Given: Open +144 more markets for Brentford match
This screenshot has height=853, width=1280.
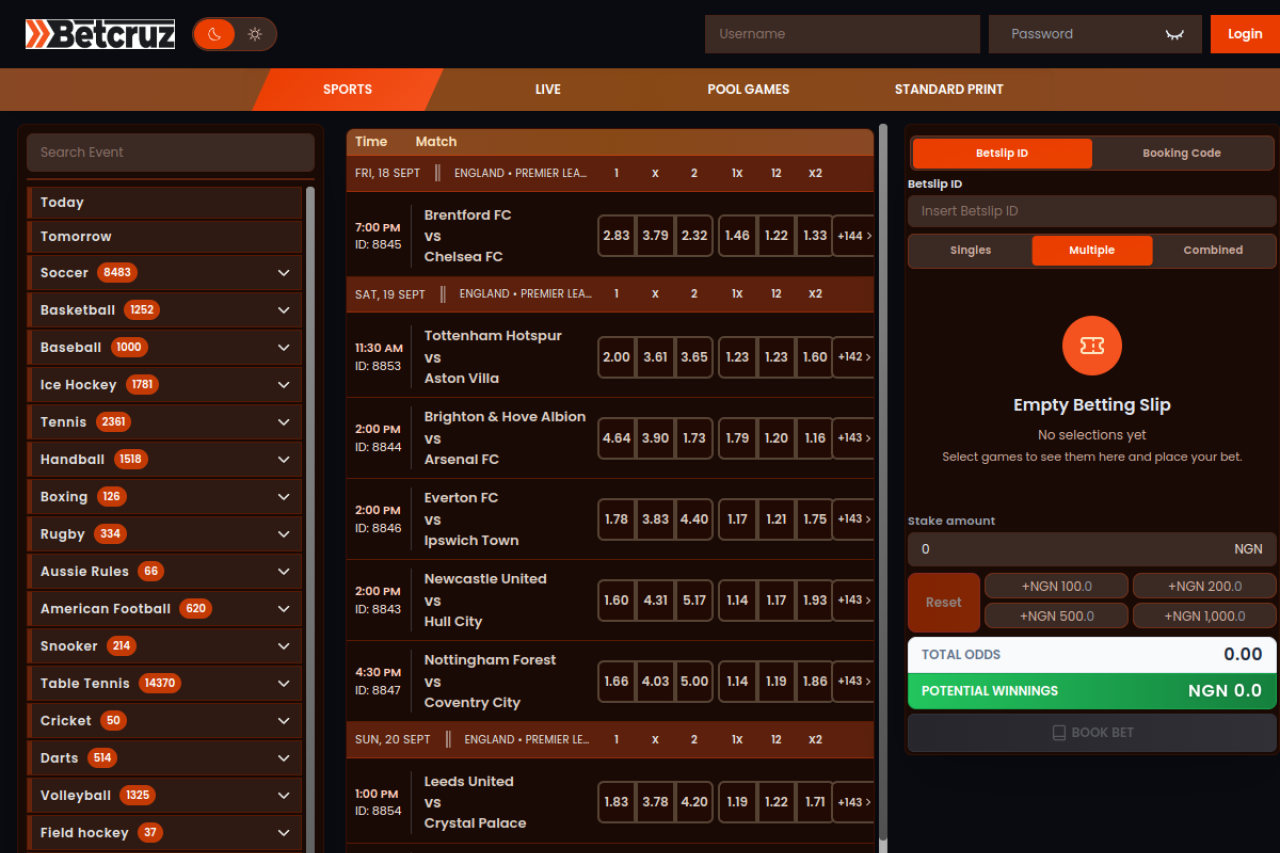Looking at the screenshot, I should 853,236.
